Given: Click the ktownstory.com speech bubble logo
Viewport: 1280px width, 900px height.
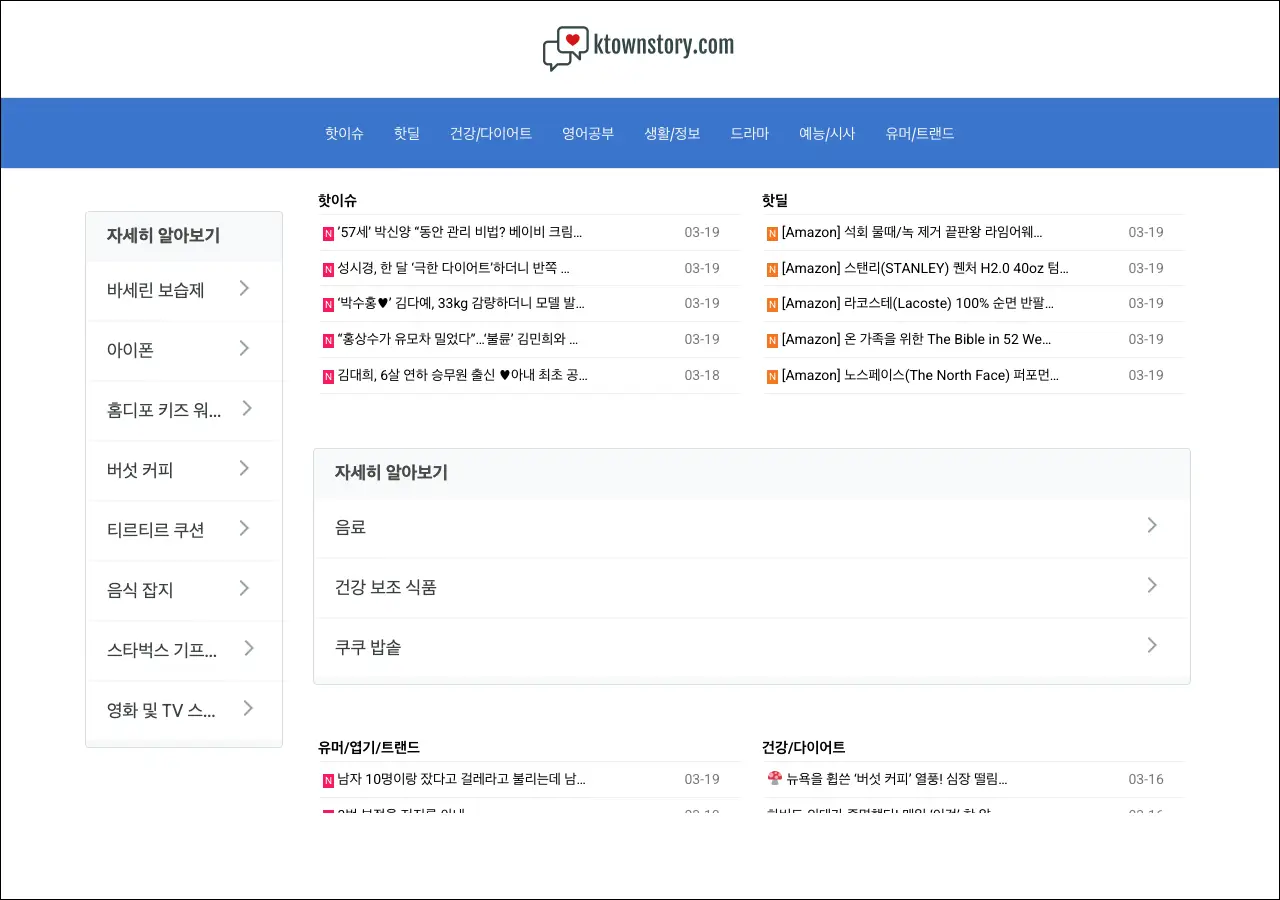Looking at the screenshot, I should click(x=565, y=48).
